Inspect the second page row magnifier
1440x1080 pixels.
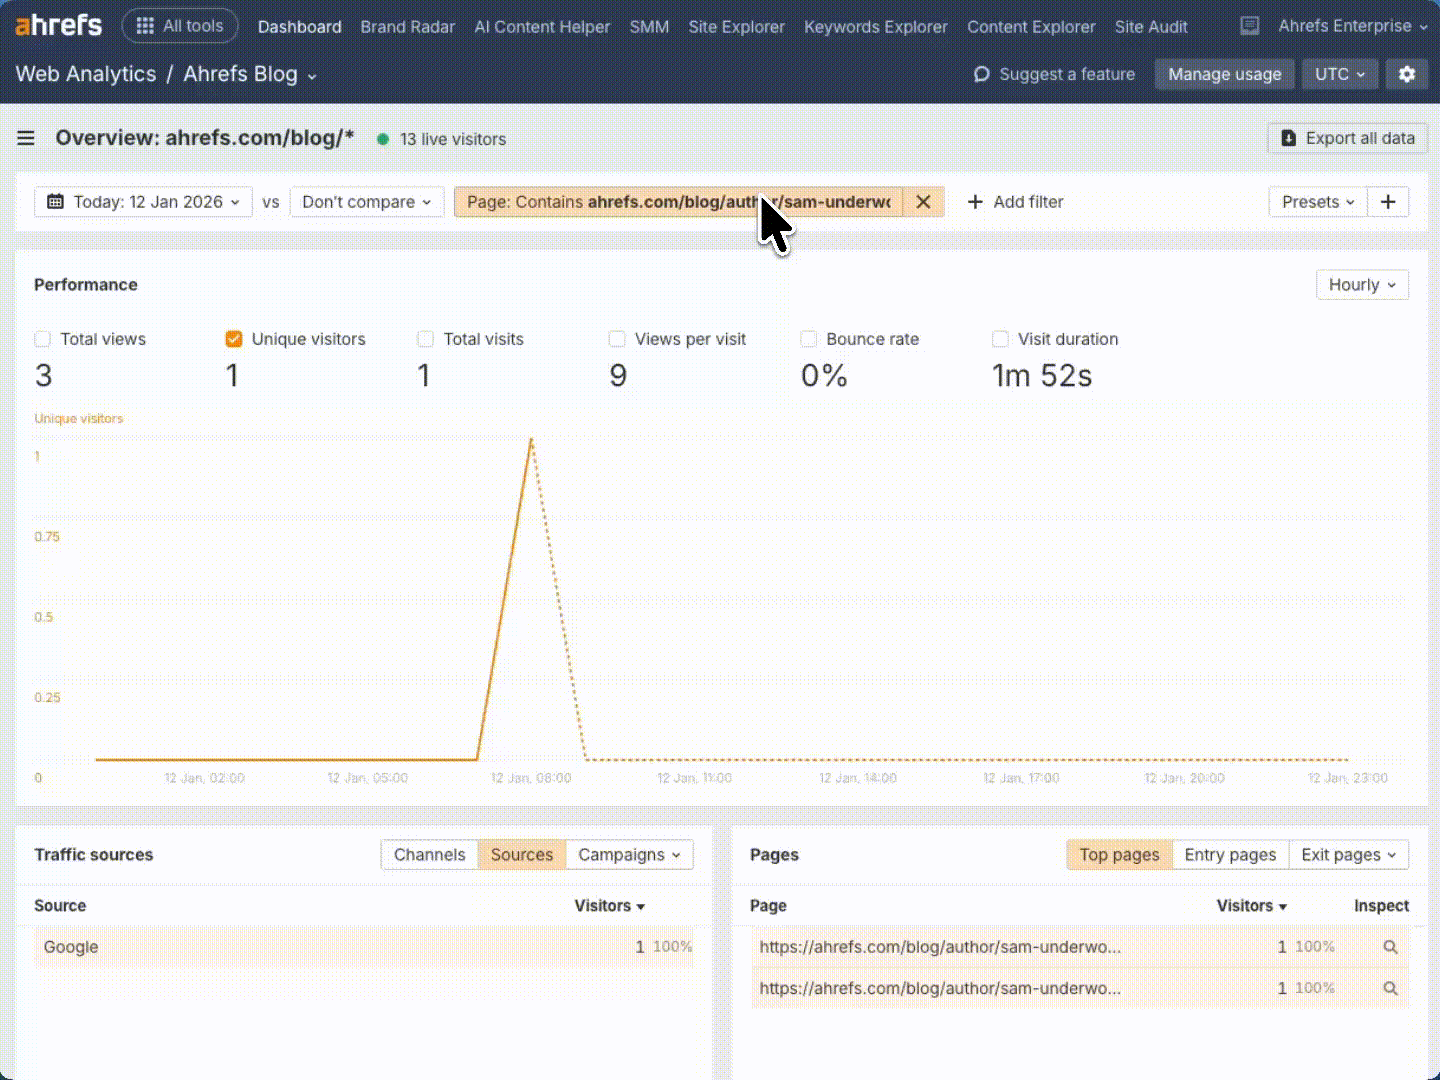tap(1390, 988)
